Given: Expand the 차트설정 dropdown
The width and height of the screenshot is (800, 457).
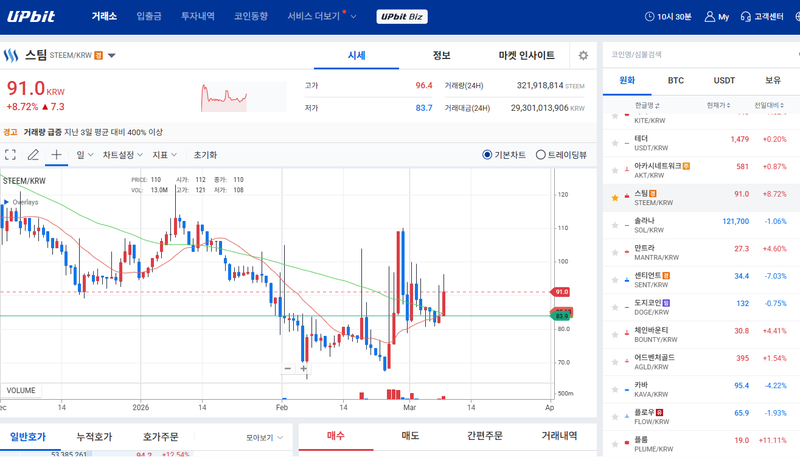Looking at the screenshot, I should tap(122, 155).
